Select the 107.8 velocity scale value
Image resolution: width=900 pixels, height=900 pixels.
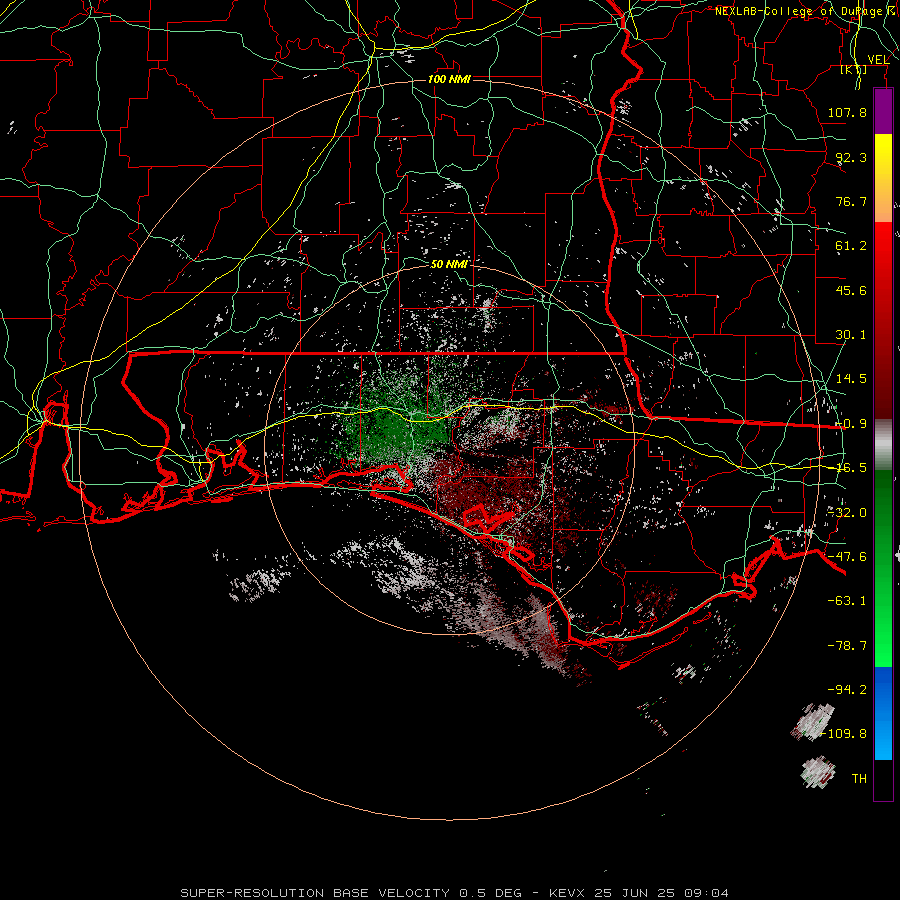tap(847, 112)
